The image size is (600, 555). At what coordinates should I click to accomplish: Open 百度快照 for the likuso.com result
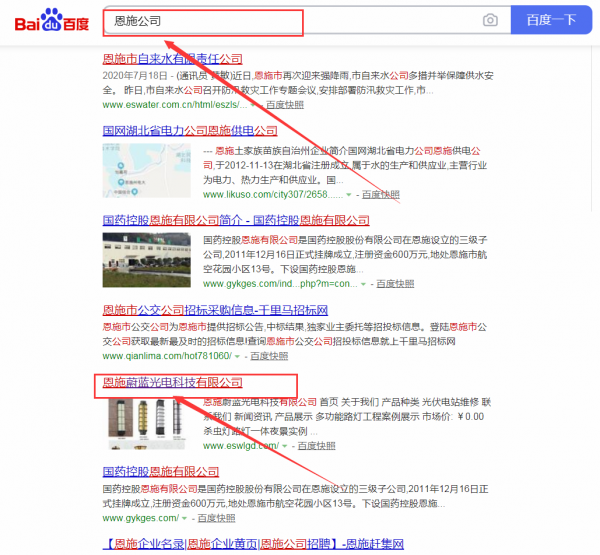[x=380, y=196]
